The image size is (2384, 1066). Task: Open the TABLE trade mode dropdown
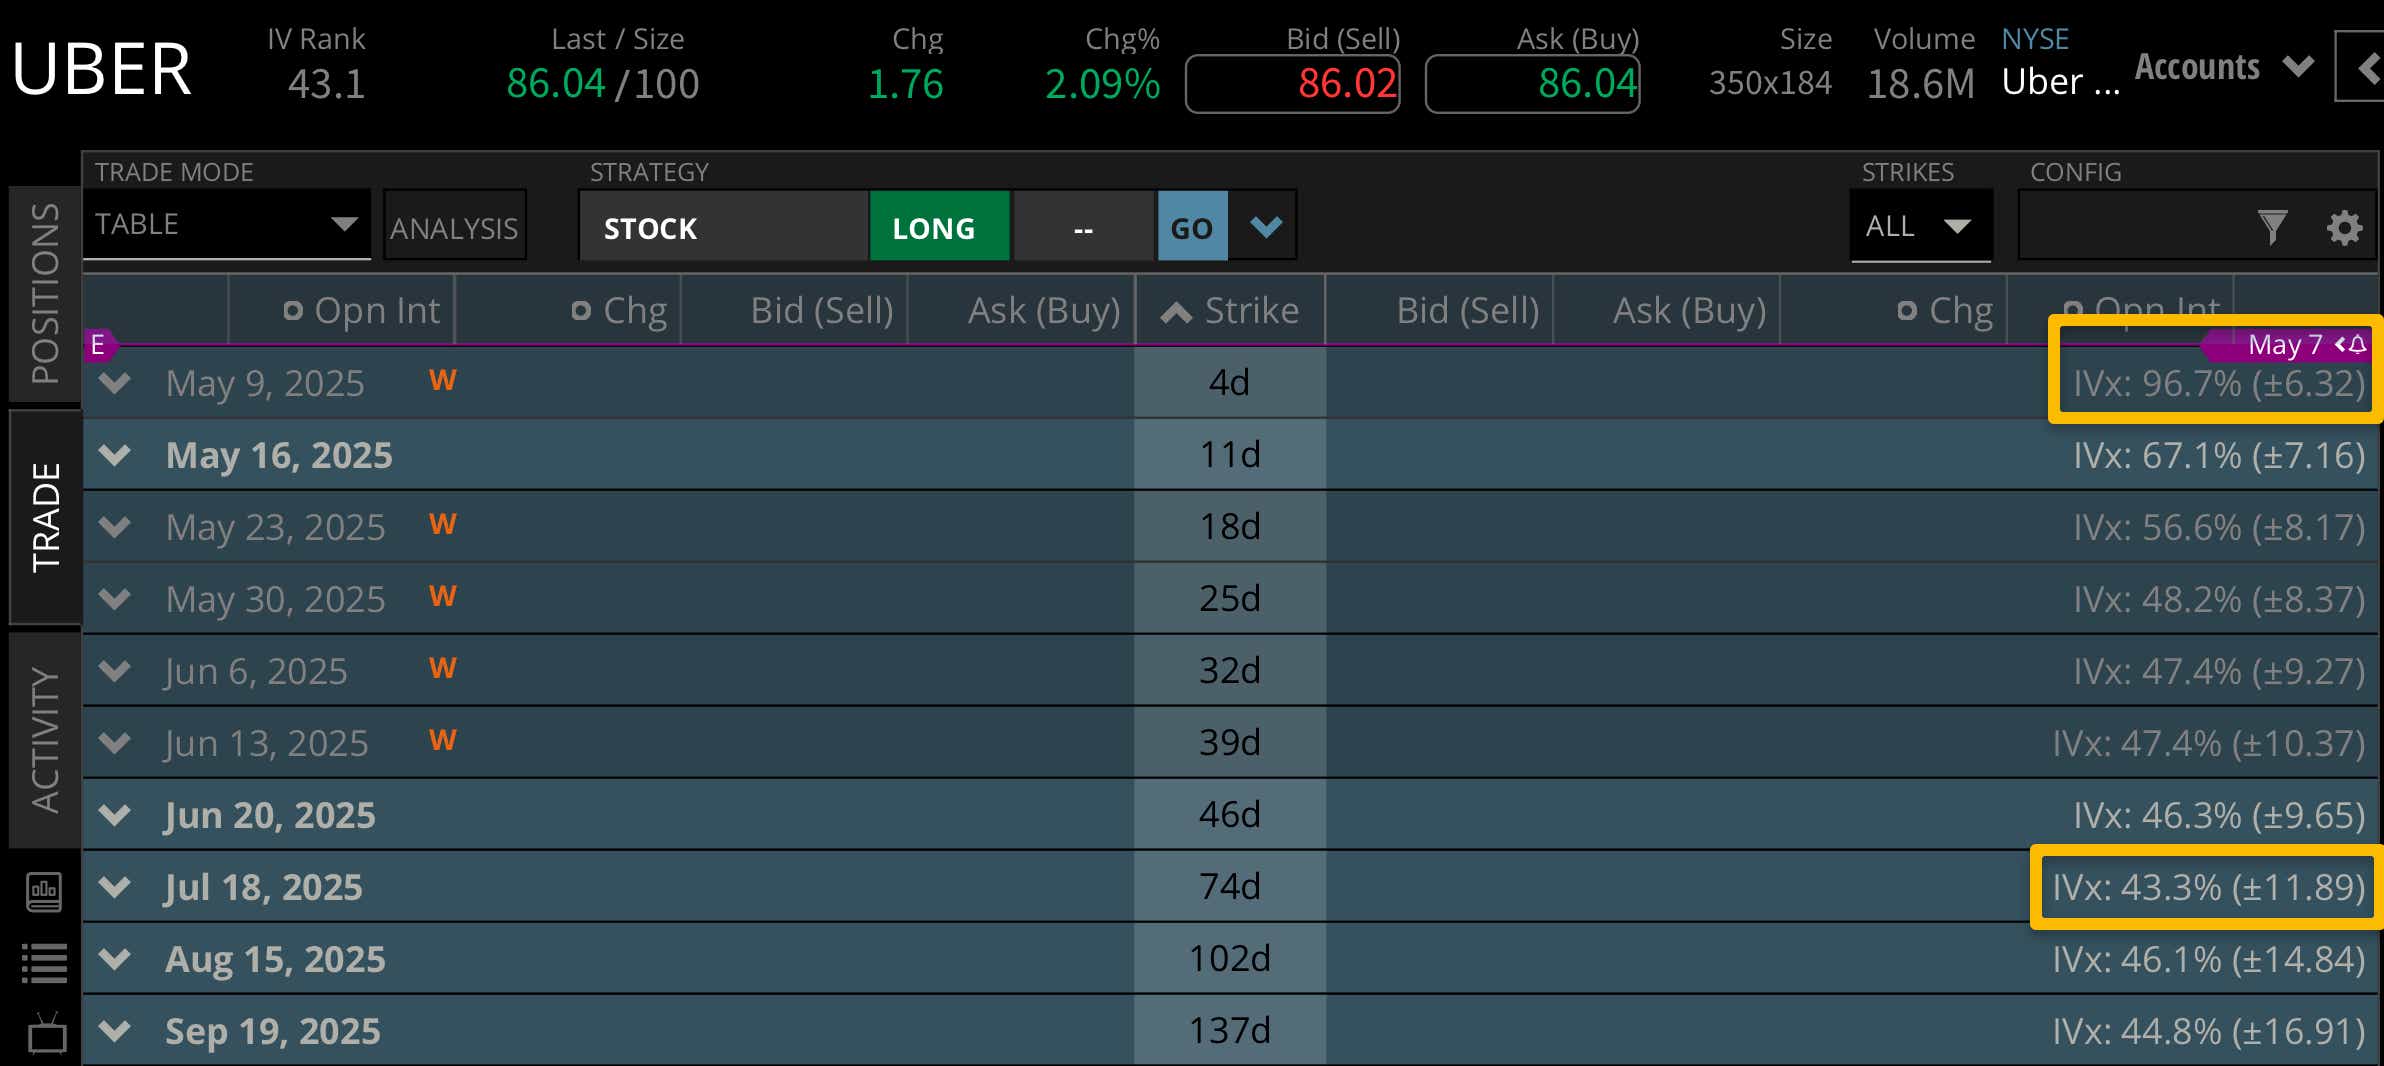226,225
